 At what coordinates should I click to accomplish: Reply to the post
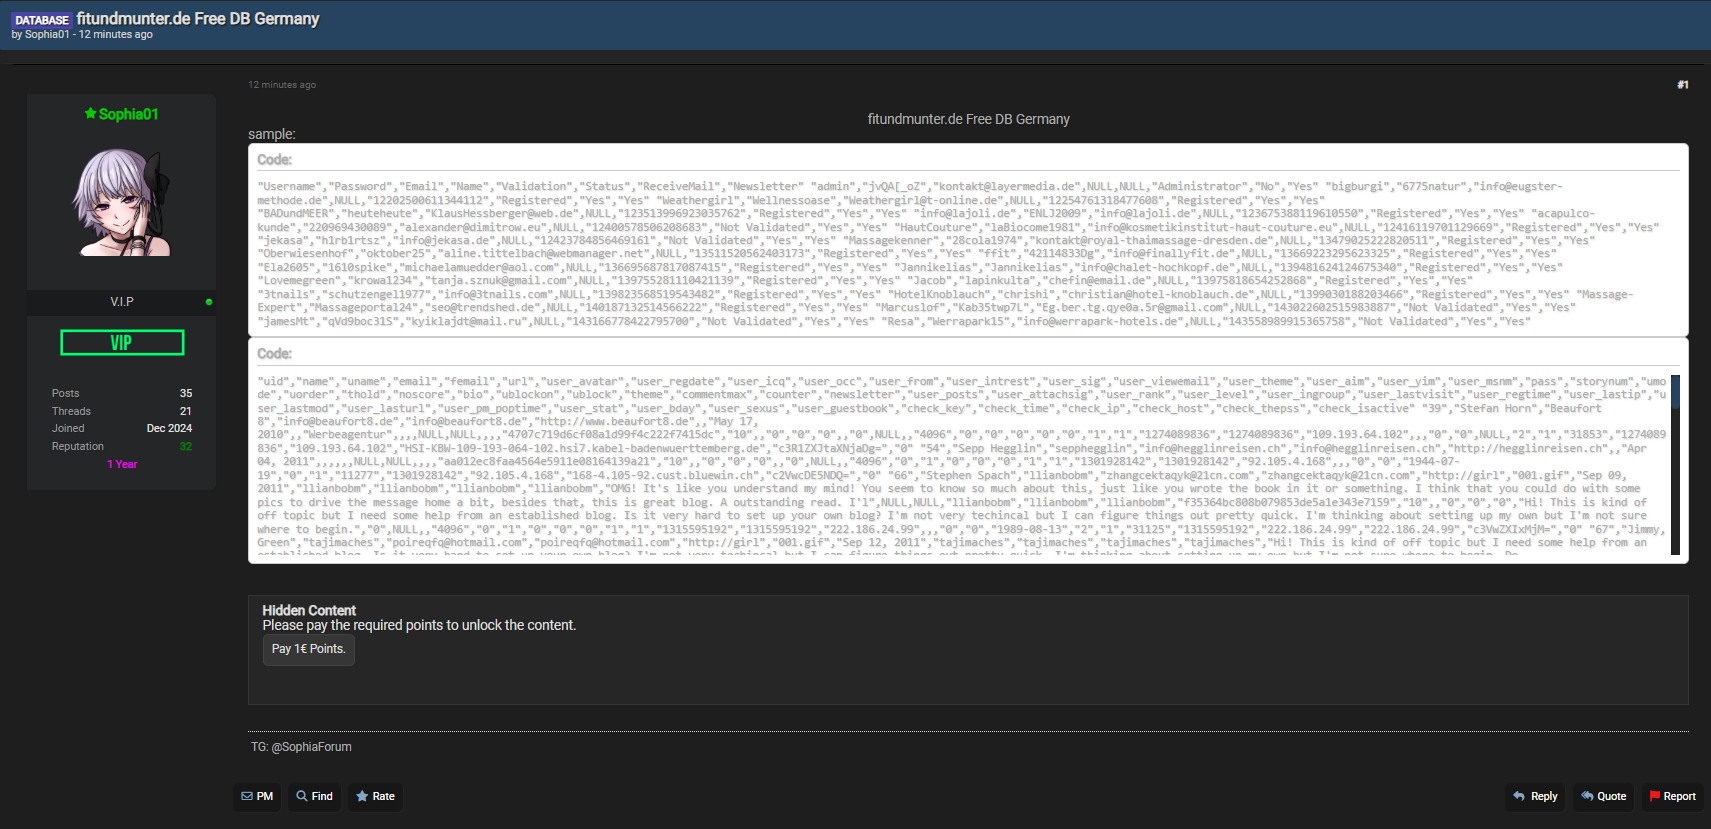[1535, 796]
